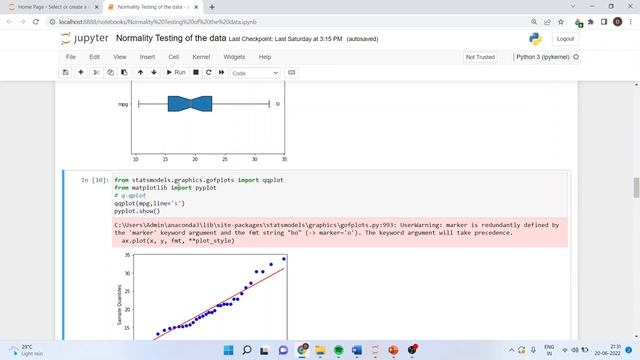Interrupt the kernel with the stop icon
This screenshot has height=360, width=640.
(196, 73)
